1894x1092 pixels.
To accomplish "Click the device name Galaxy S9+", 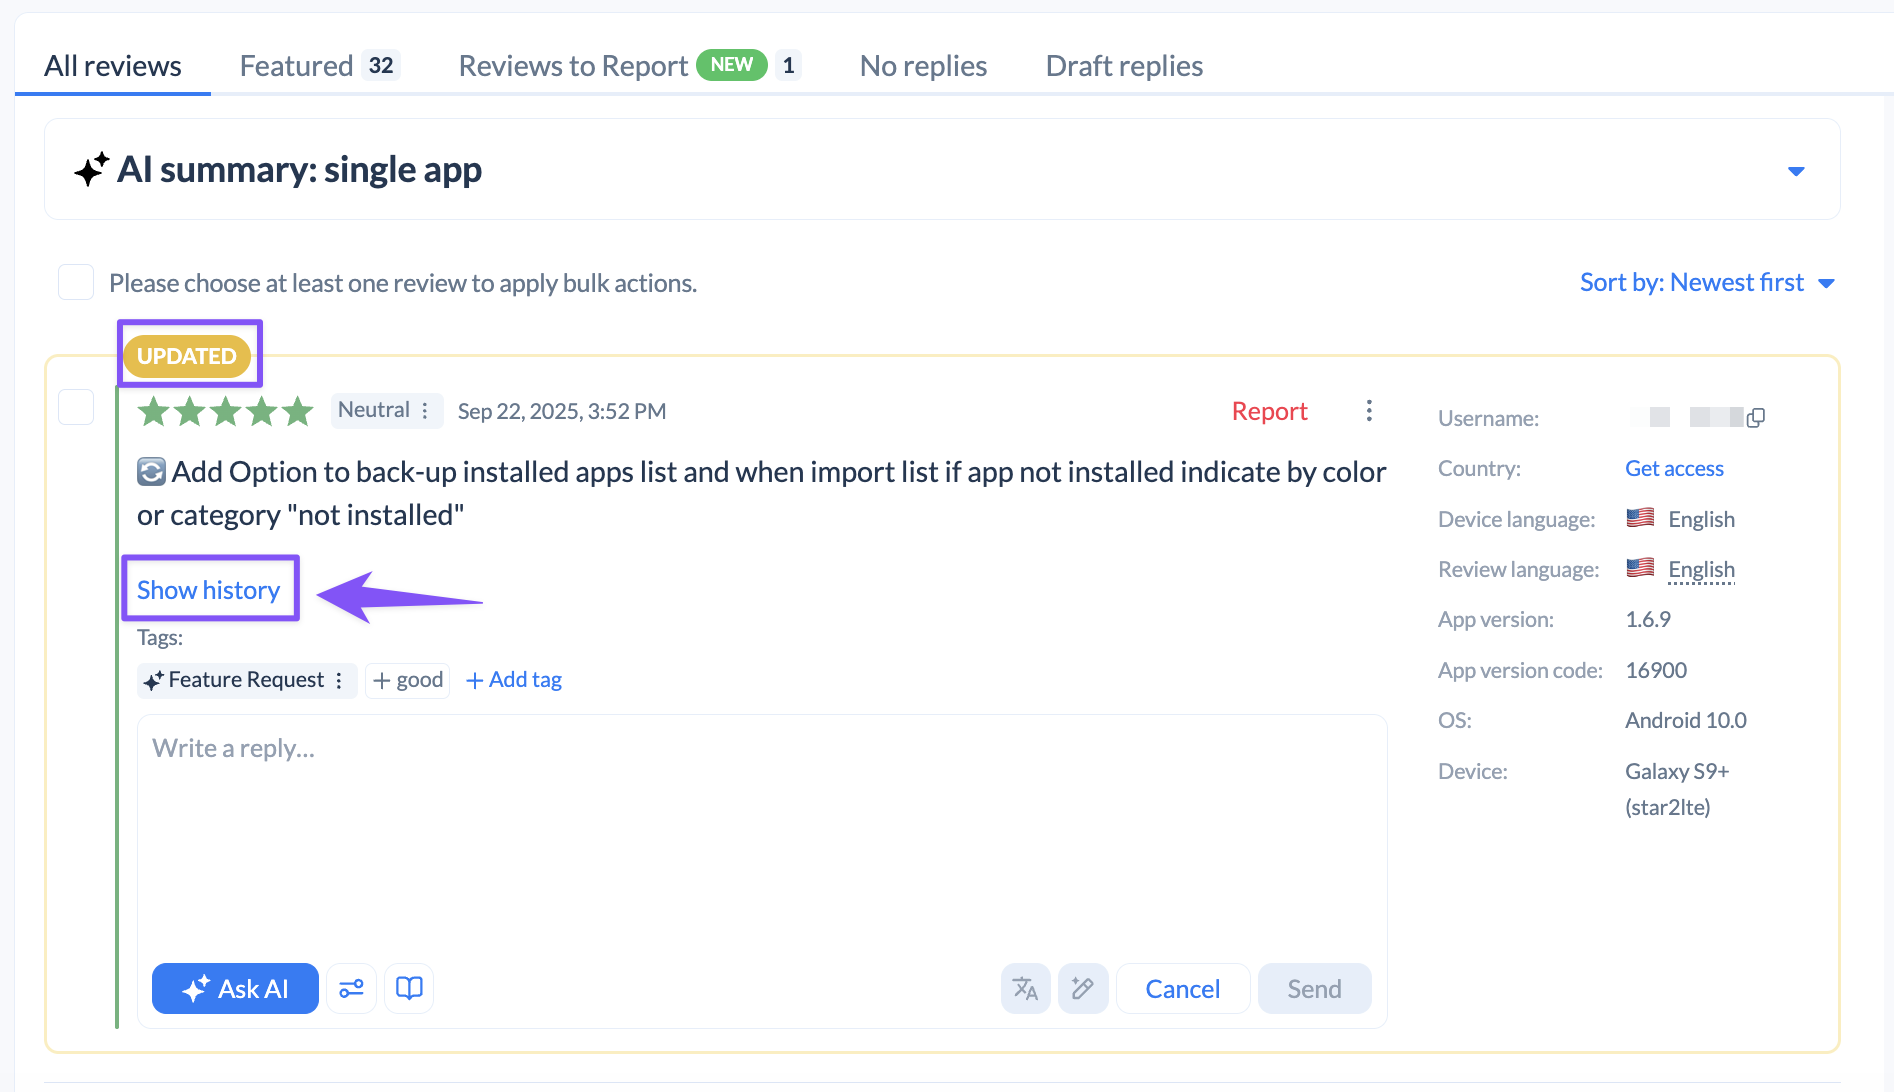I will pos(1677,771).
